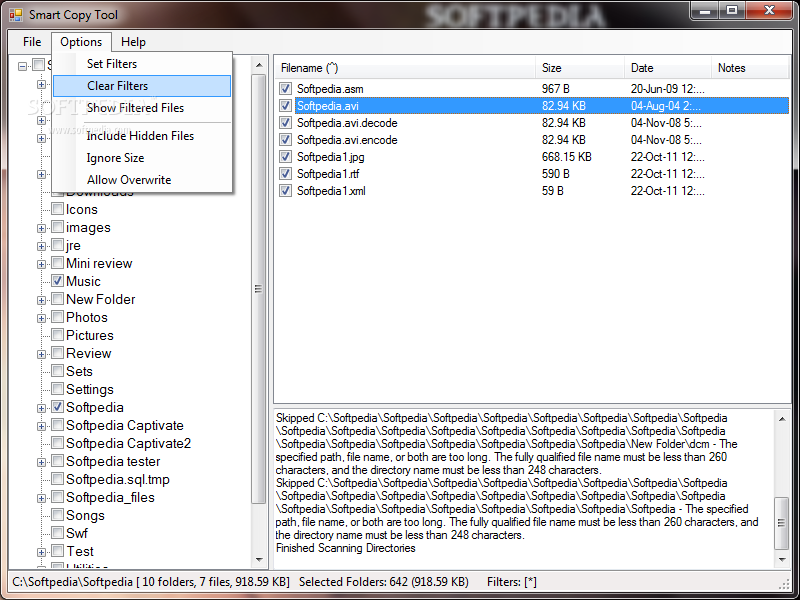The image size is (800, 600).
Task: Select the Softpedia1.jpg file name
Action: pyautogui.click(x=331, y=157)
